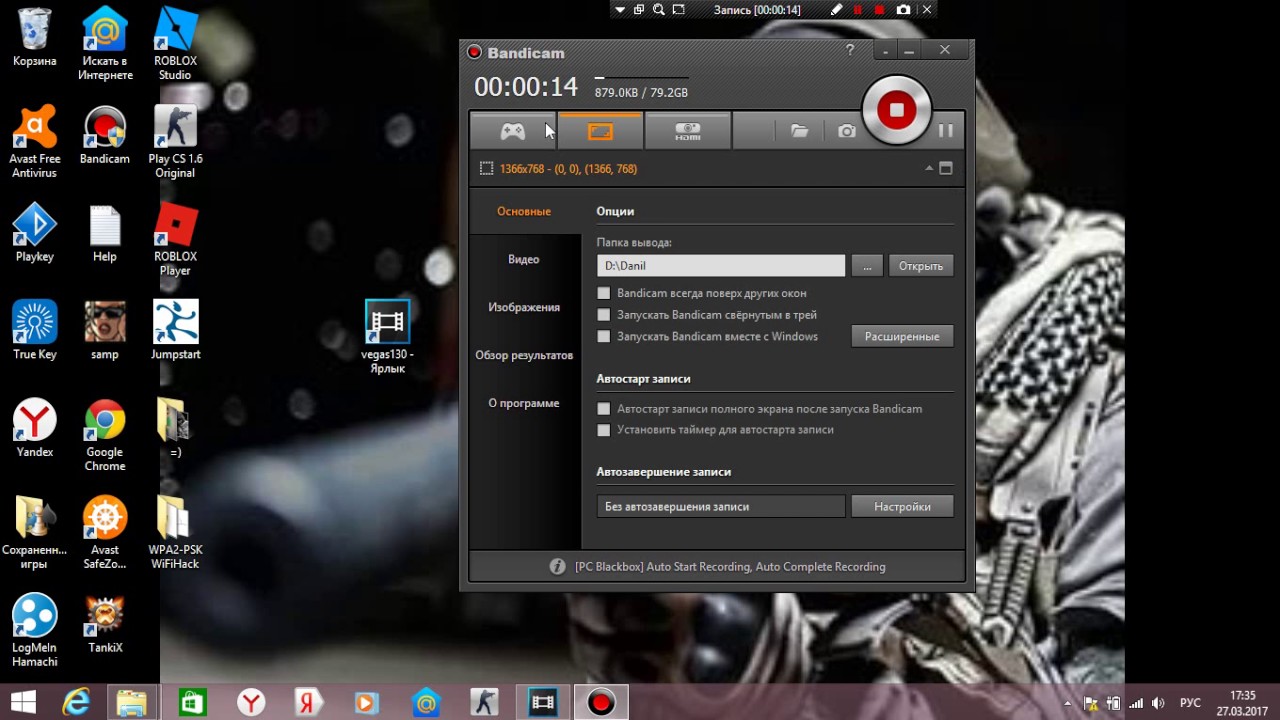Viewport: 1280px width, 720px height.
Task: Open the Видео tab
Action: pyautogui.click(x=524, y=259)
